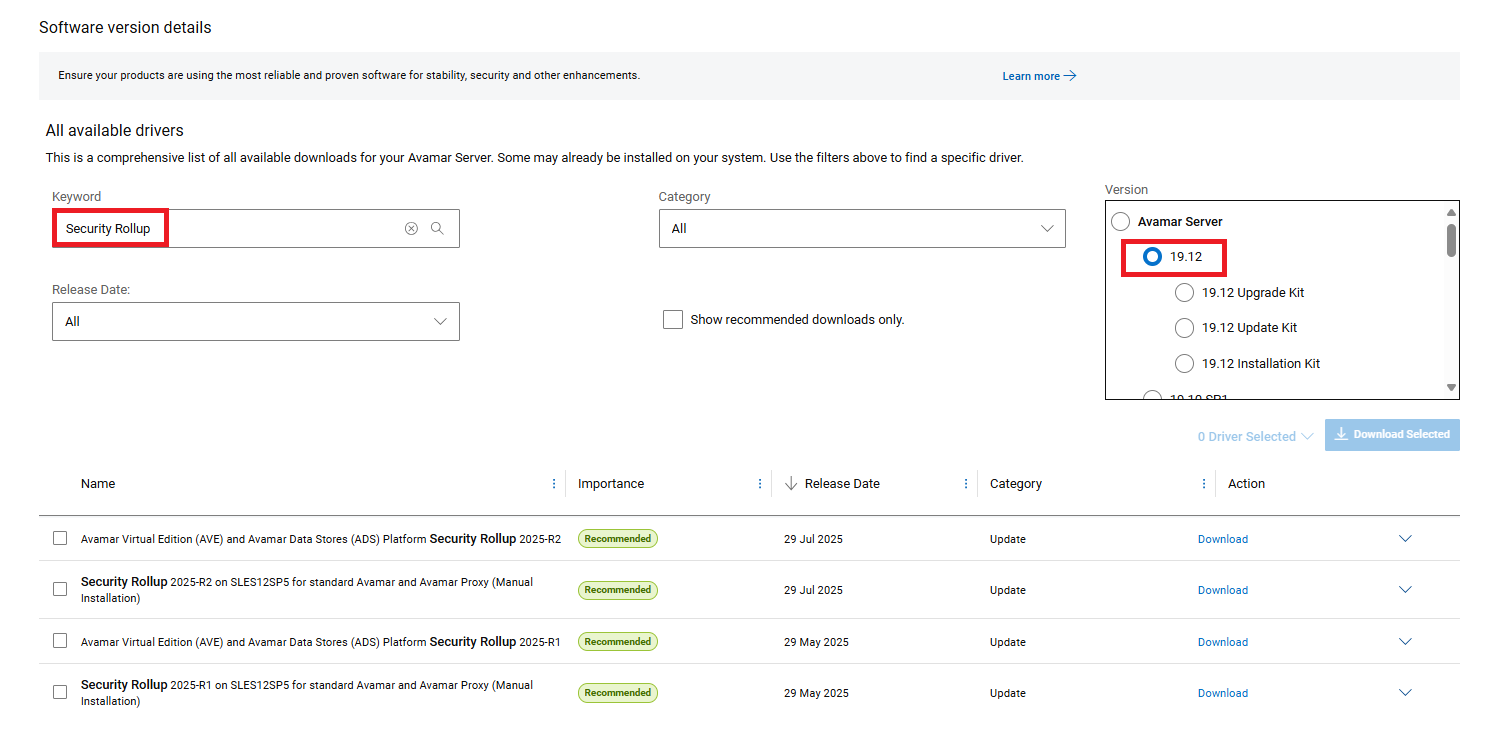Screen dimensions: 1497x754
Task: Open the Category column options menu icon
Action: pos(1203,484)
